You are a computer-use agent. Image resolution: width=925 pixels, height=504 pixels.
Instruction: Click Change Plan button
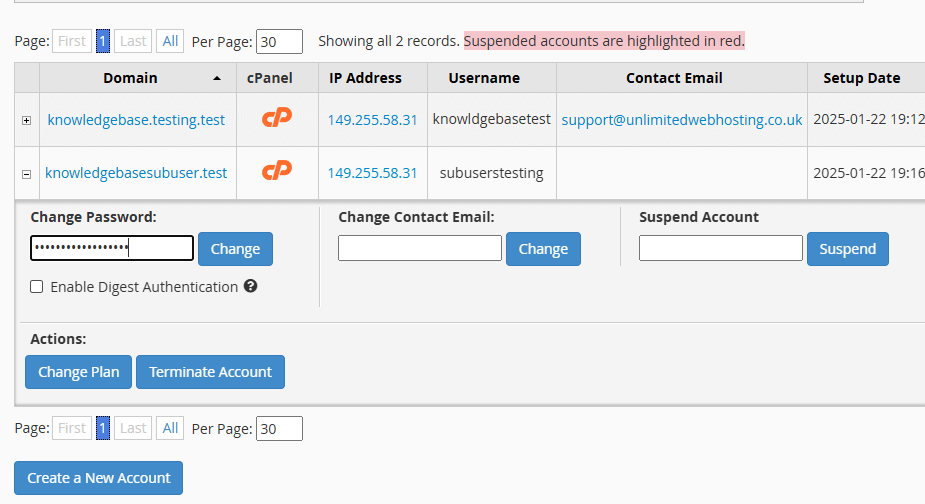pyautogui.click(x=78, y=372)
